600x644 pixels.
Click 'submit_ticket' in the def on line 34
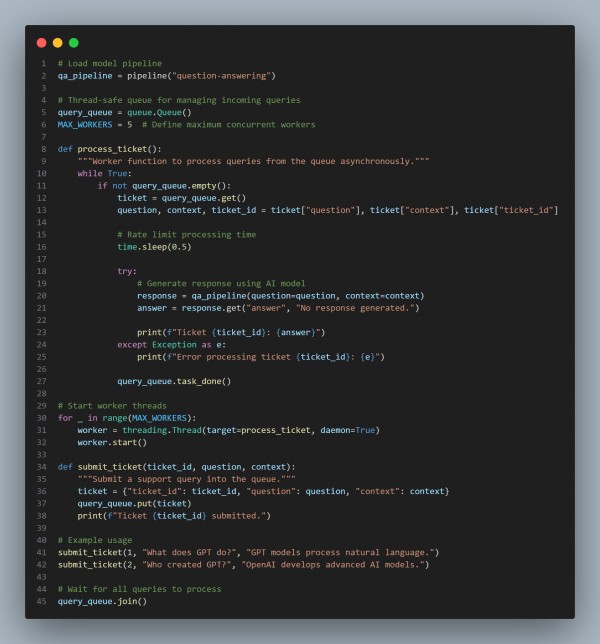[110, 467]
